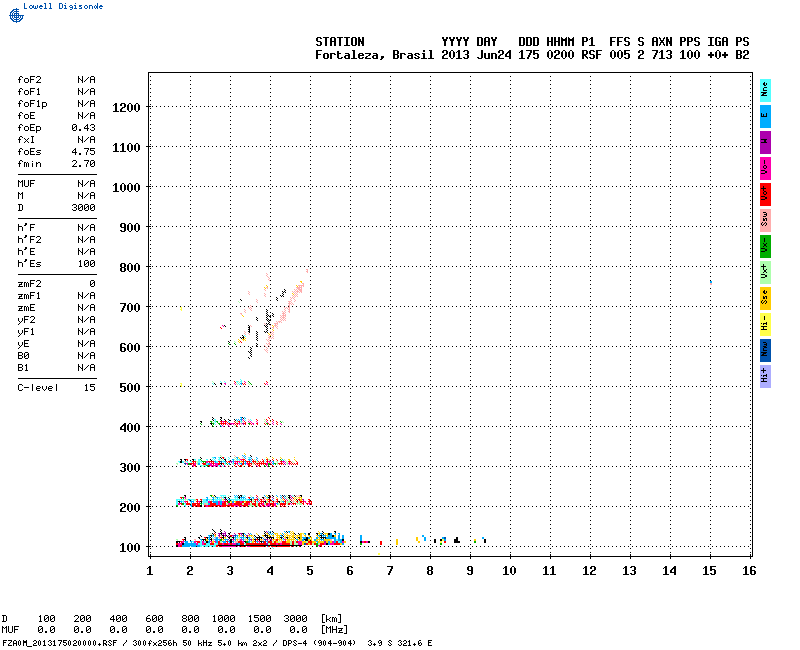Click the B1 parameter label
The height and width of the screenshot is (650, 800).
(23, 368)
